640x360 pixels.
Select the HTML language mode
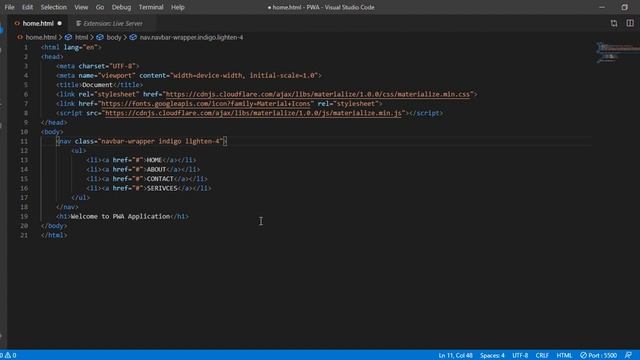point(564,355)
